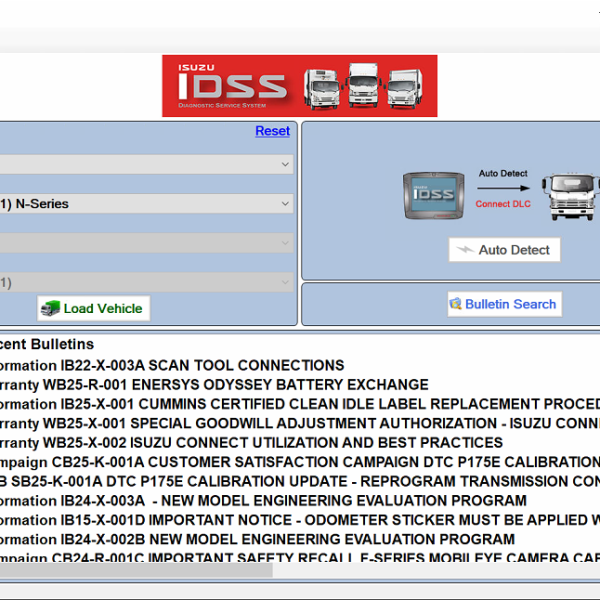Viewport: 600px width, 600px height.
Task: Expand the empty top dropdown above N-Series
Action: (147, 164)
